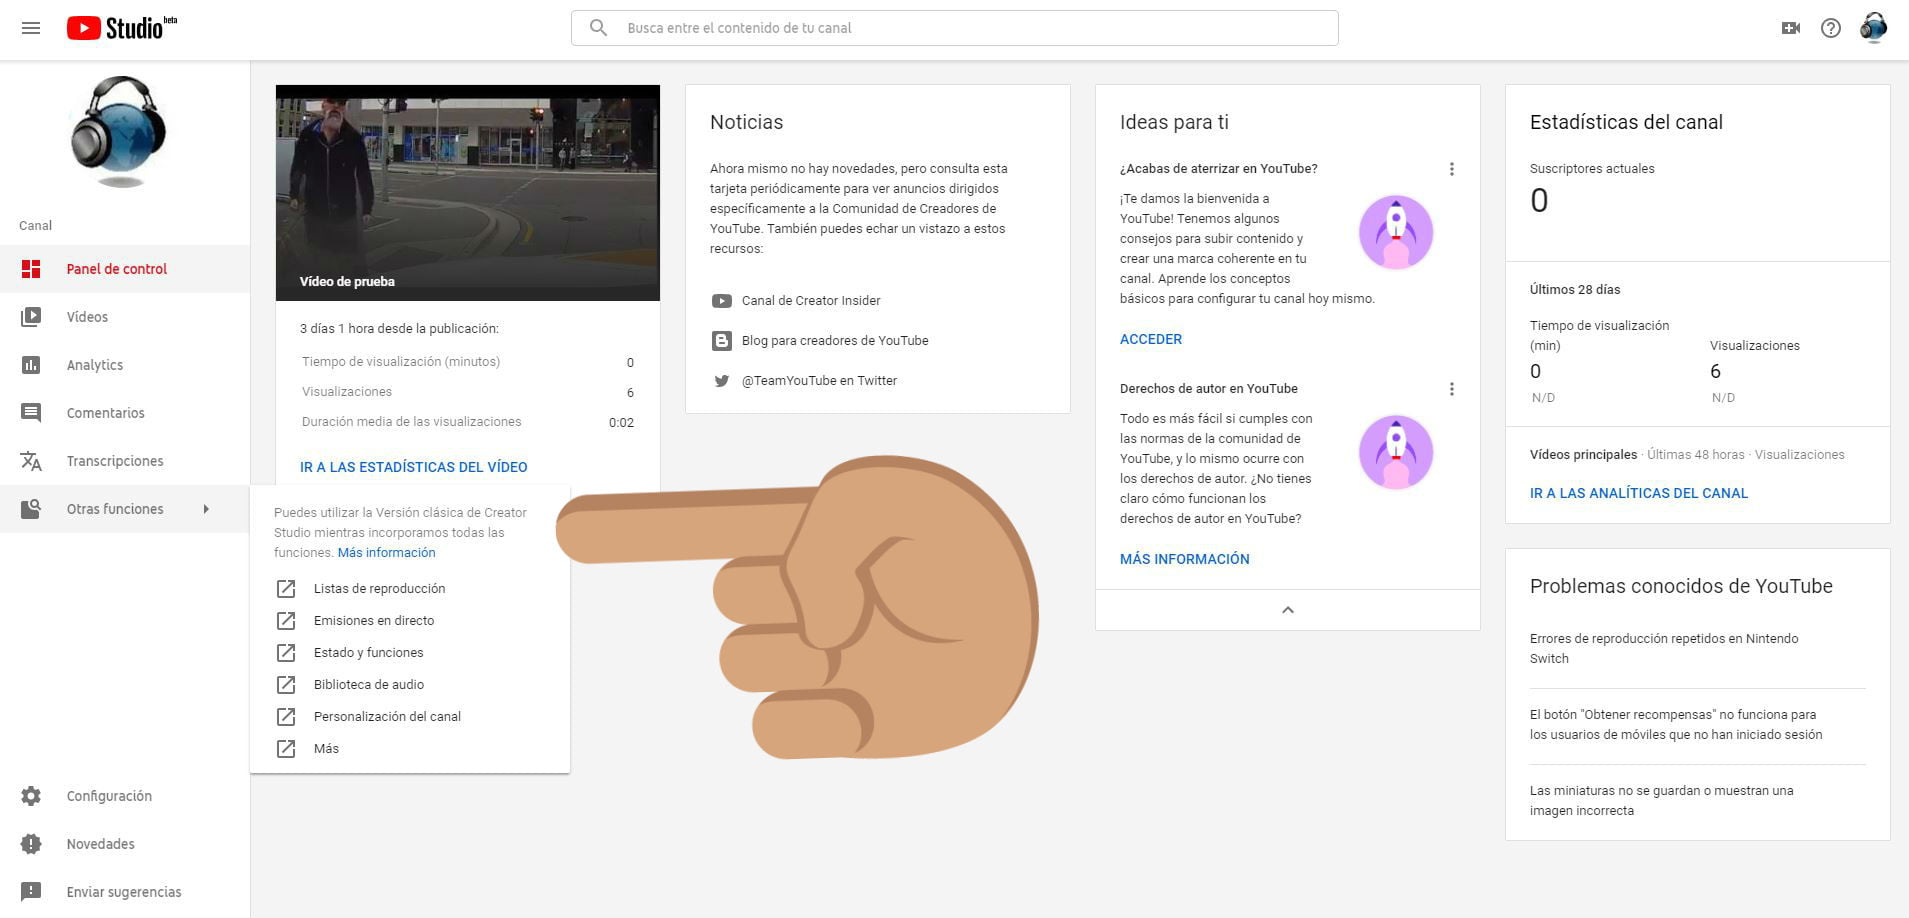Open Comentarios from the sidebar
Image resolution: width=1909 pixels, height=918 pixels.
pos(105,413)
